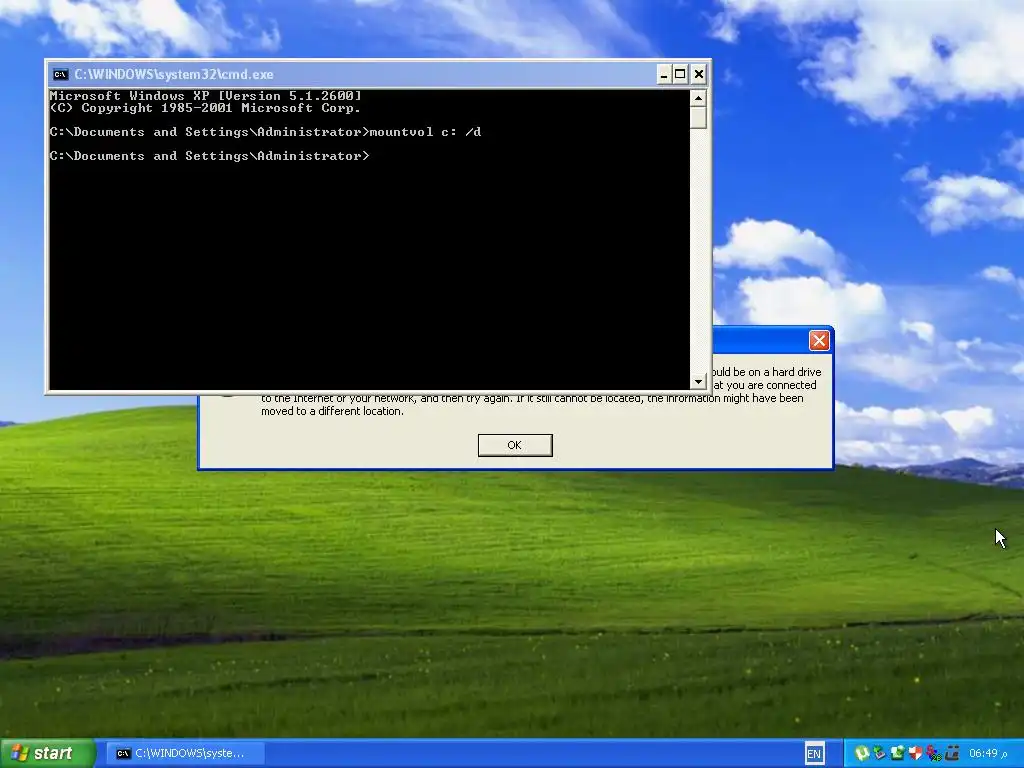The height and width of the screenshot is (768, 1024).
Task: Click 'moved to a different location.' dialog text
Action: (332, 411)
